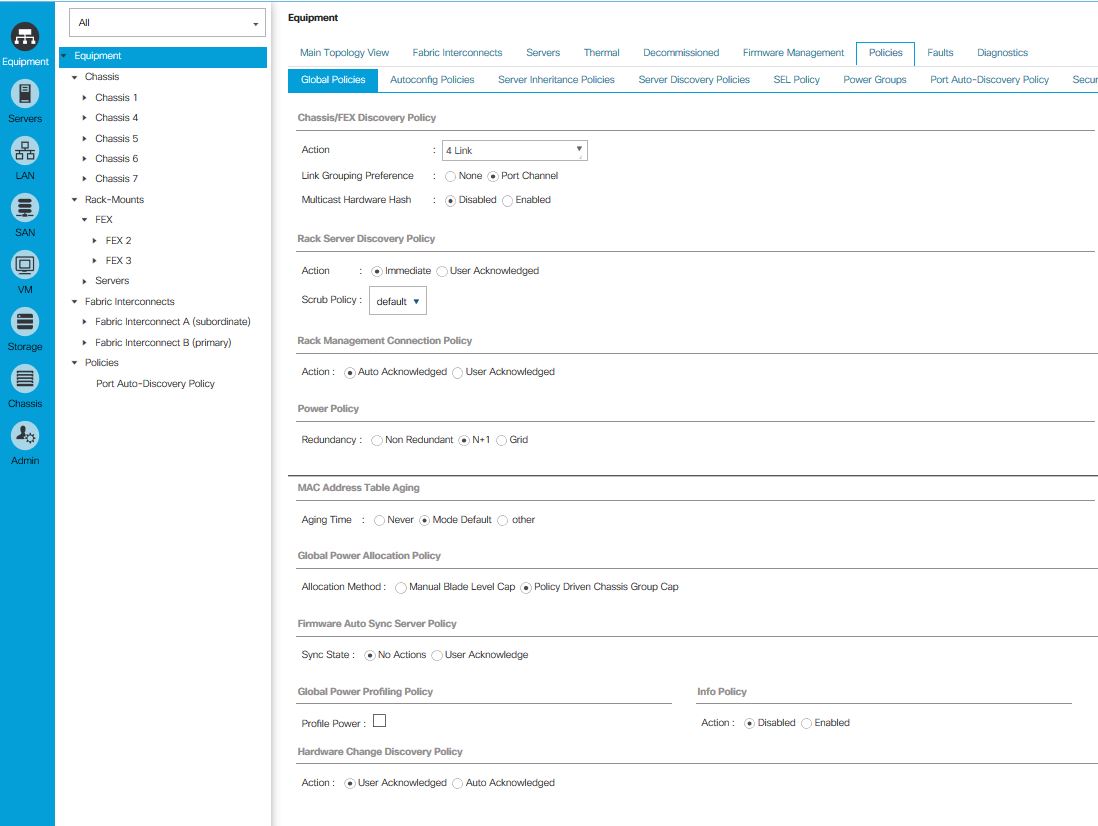Open the All filter combo box
Image resolution: width=1098 pixels, height=826 pixels.
pos(166,22)
